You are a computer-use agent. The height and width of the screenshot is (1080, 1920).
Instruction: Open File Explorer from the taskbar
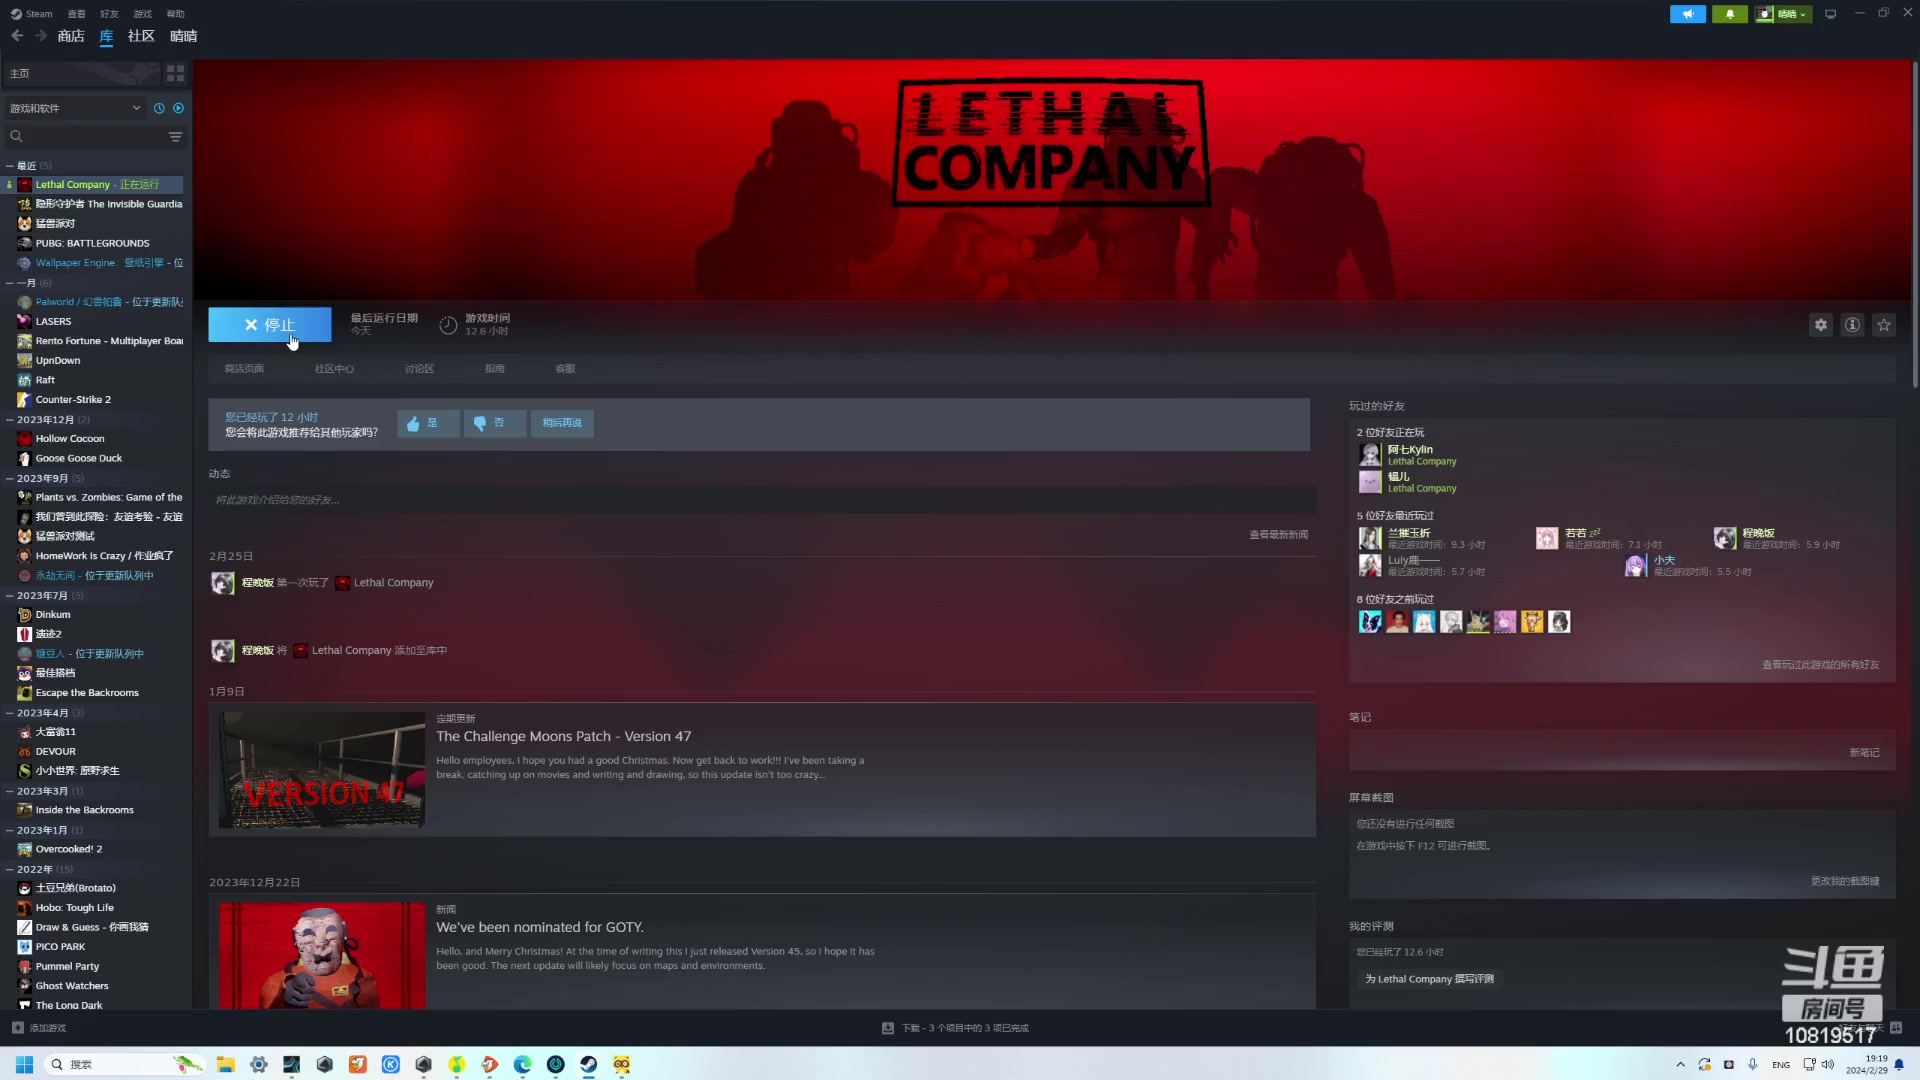coord(226,1064)
